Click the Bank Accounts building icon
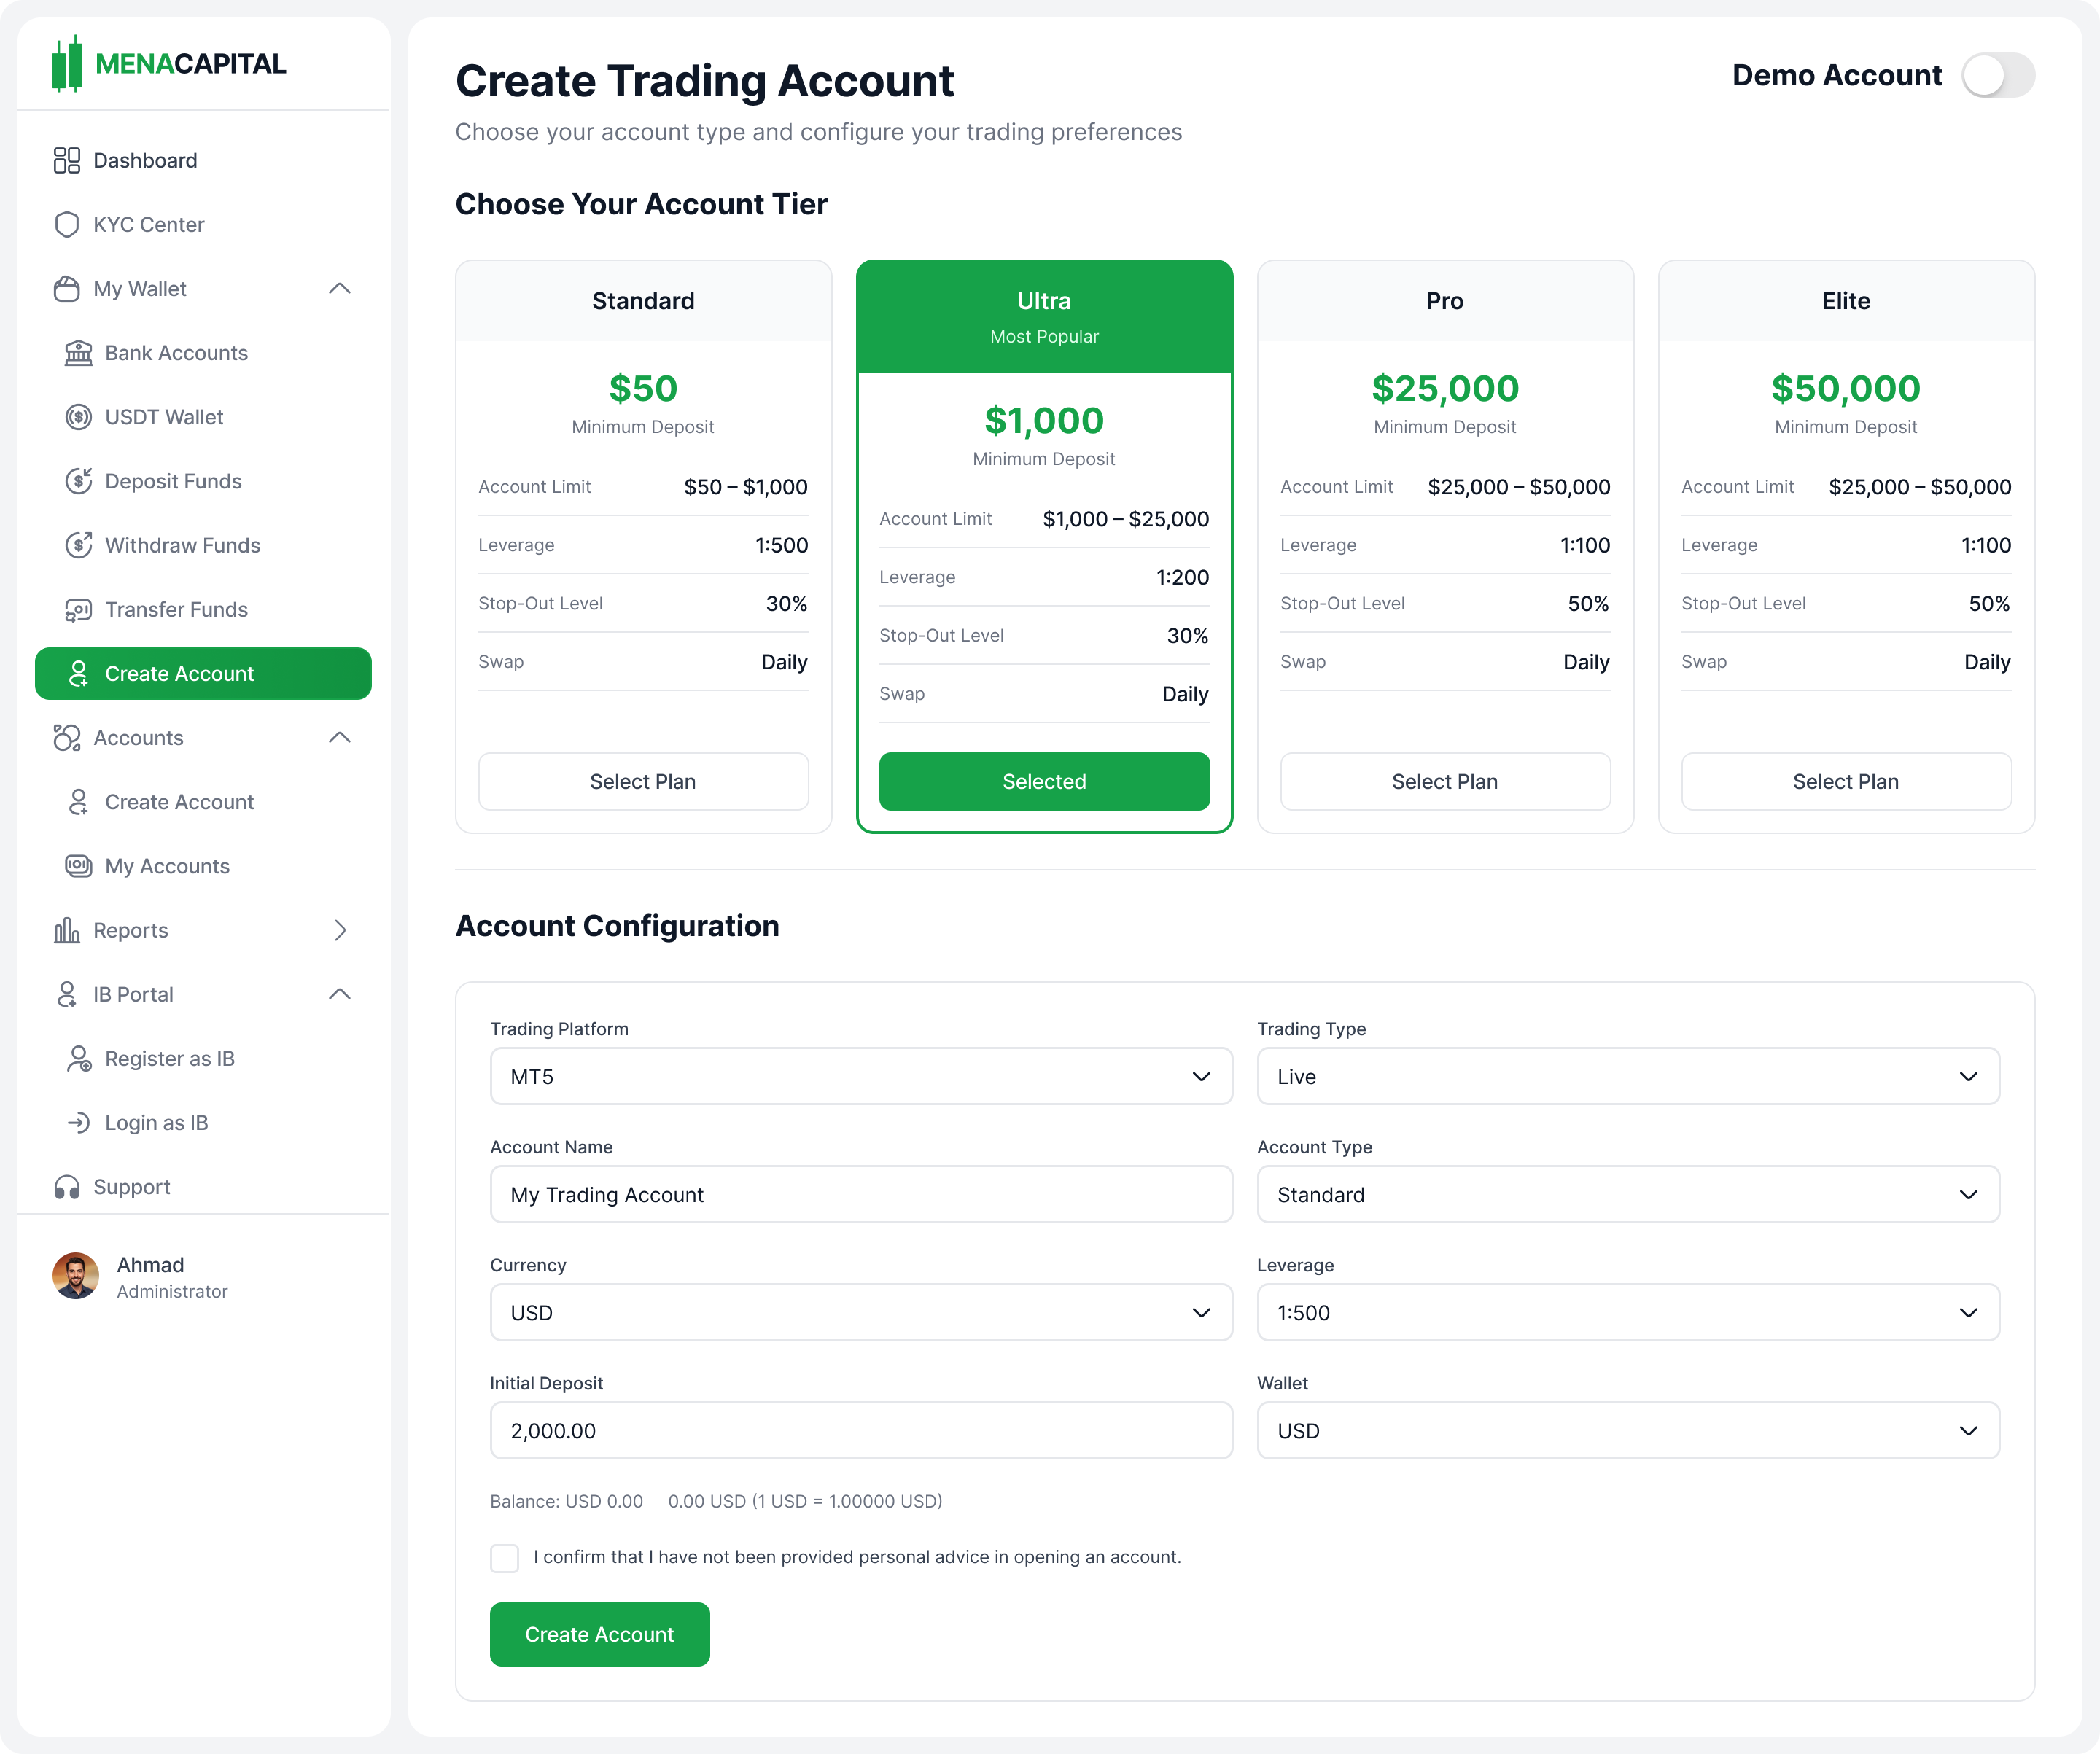 [79, 353]
